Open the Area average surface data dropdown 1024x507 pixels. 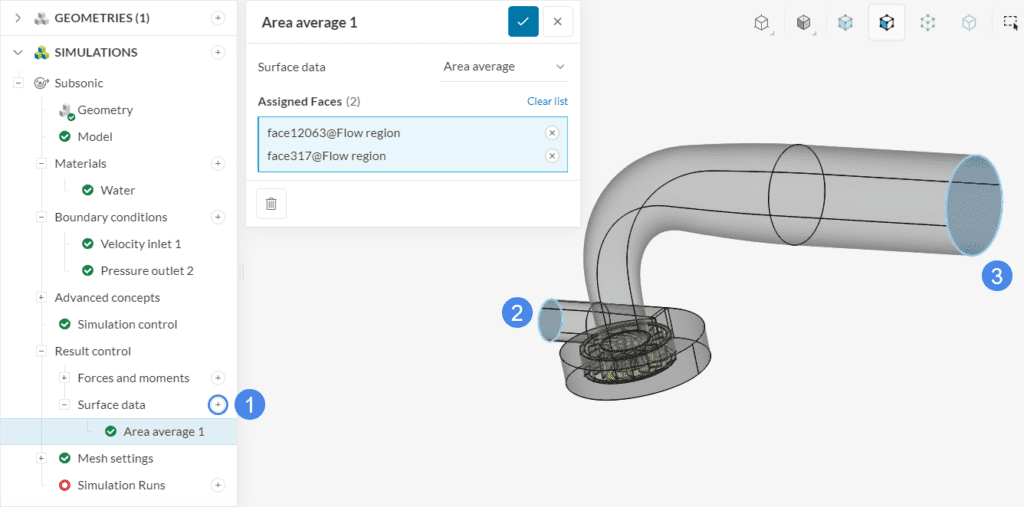coord(504,67)
